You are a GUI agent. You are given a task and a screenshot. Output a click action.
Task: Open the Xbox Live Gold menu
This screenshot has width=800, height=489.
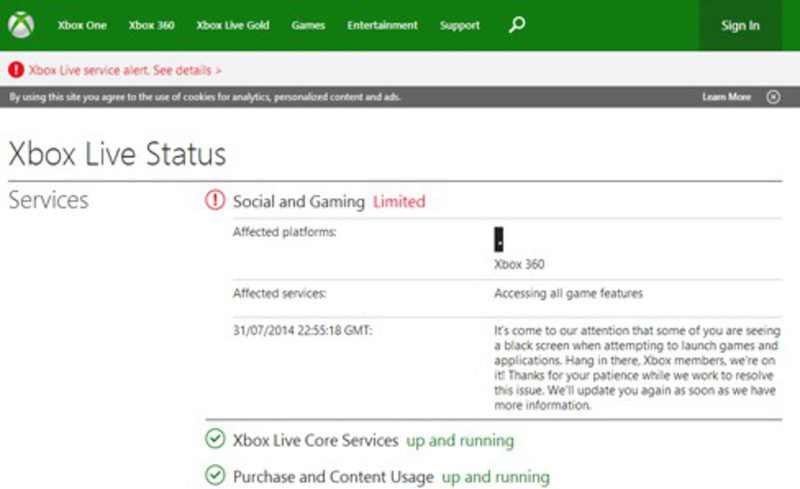(x=233, y=25)
